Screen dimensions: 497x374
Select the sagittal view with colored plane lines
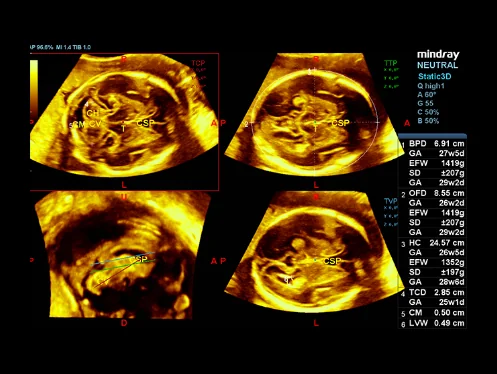[123, 255]
